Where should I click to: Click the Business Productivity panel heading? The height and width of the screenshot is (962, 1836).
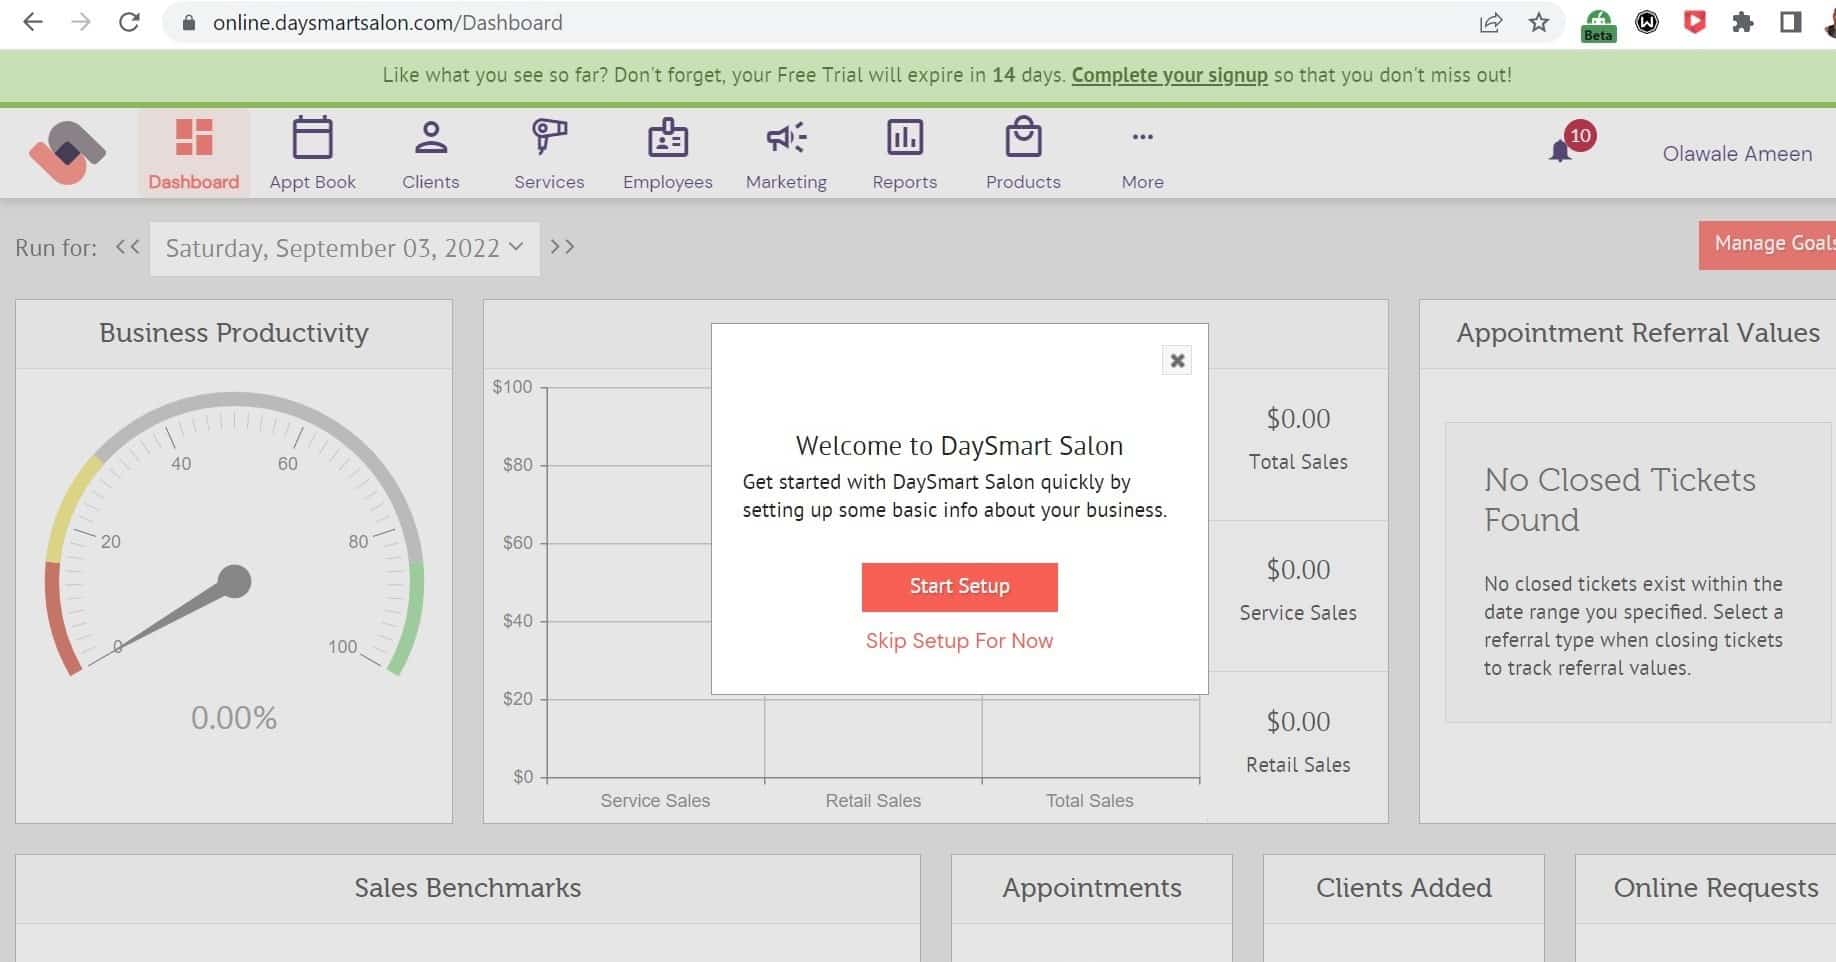pos(234,333)
